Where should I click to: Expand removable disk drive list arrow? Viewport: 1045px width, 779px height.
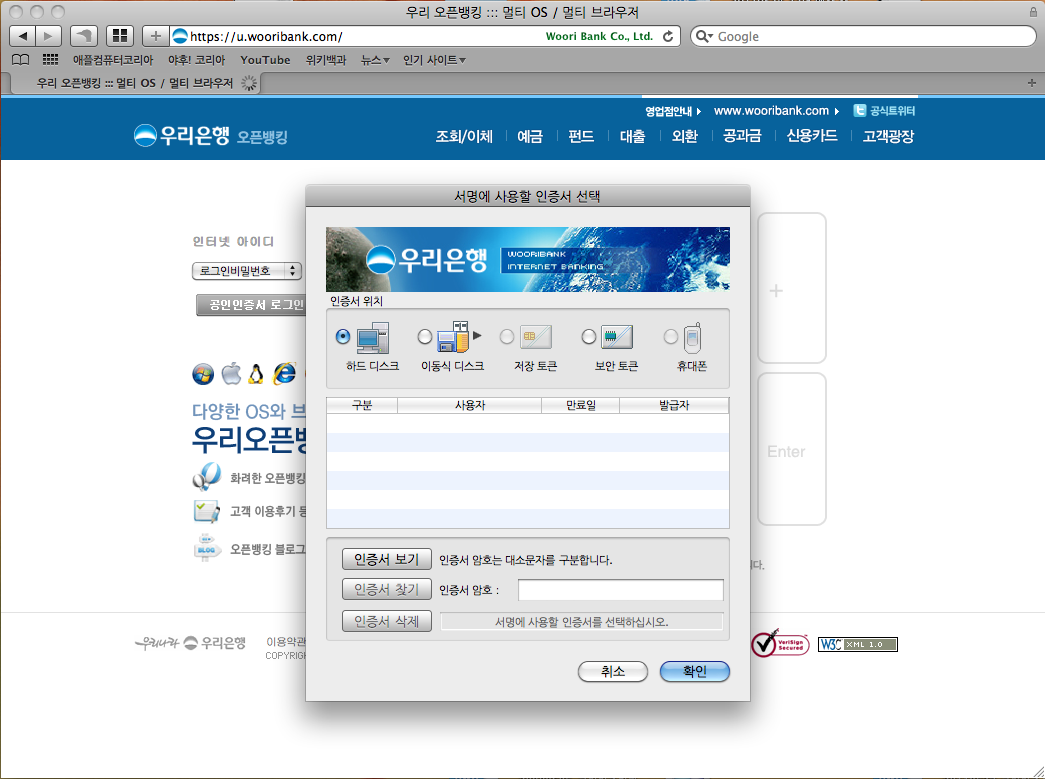point(477,336)
